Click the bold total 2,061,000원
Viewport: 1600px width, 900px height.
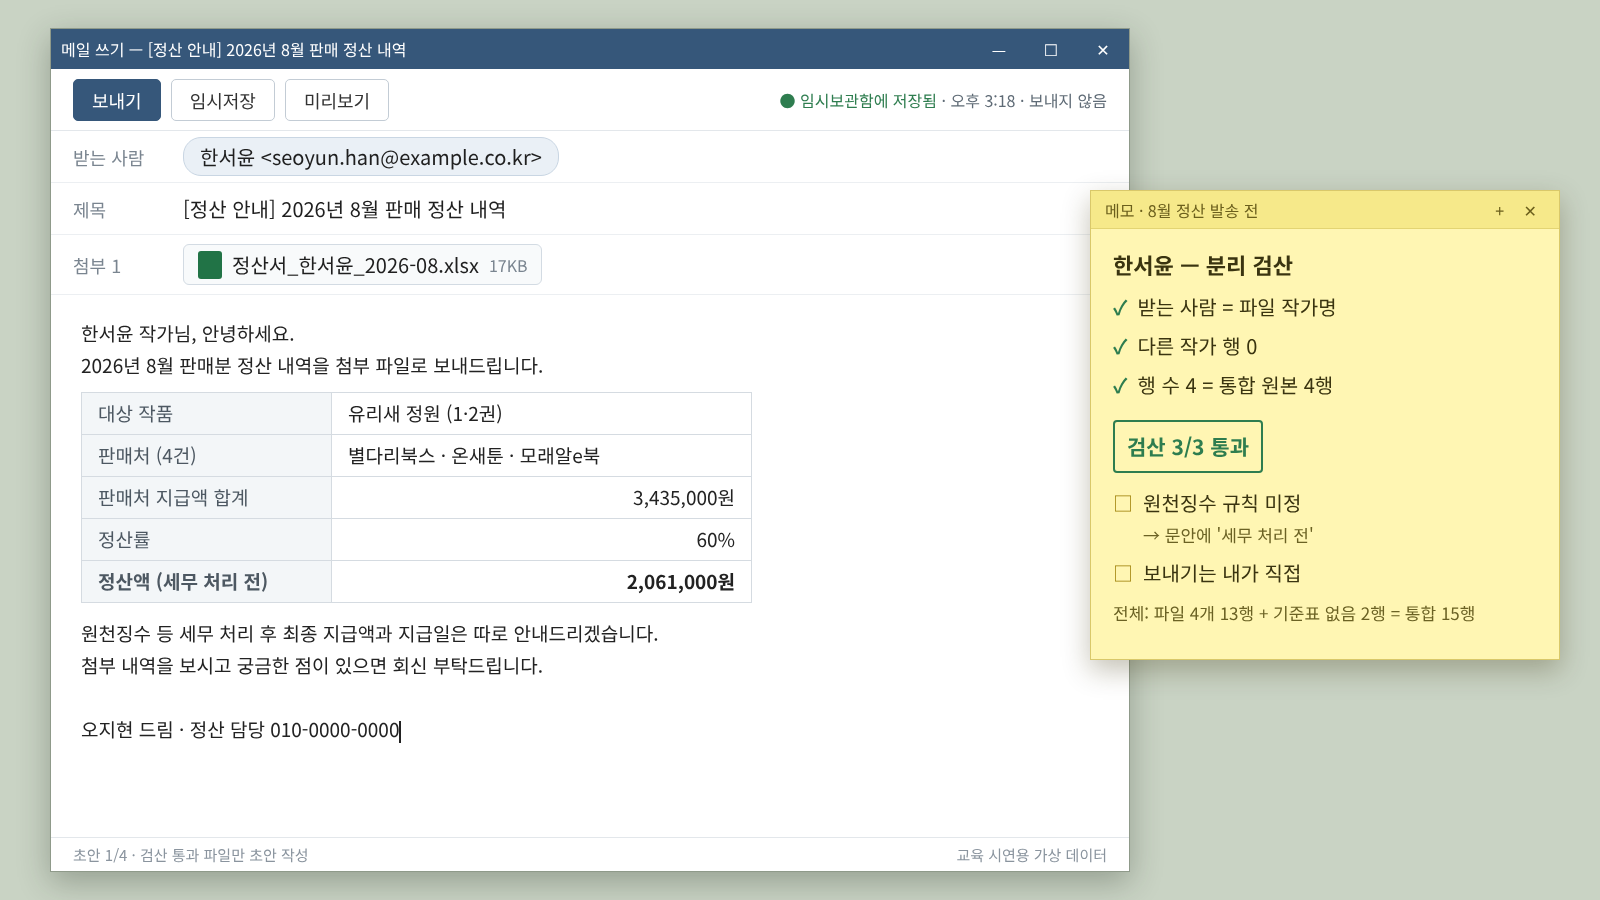click(x=681, y=582)
